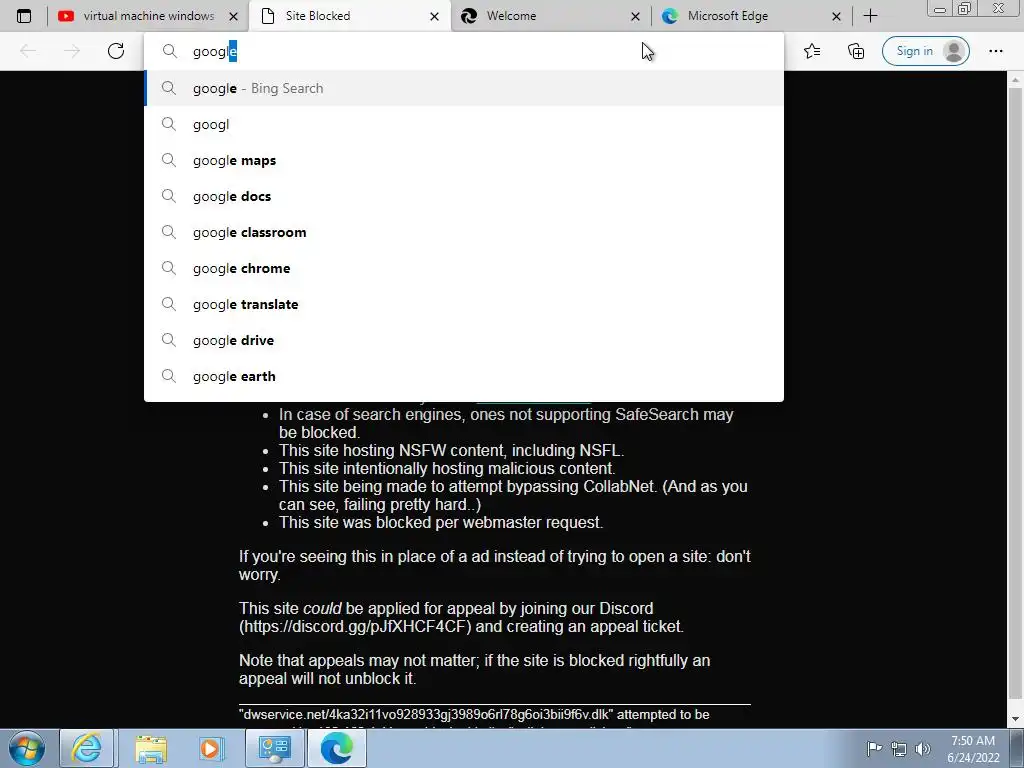Viewport: 1024px width, 768px height.
Task: Open the Windows Start menu
Action: point(27,748)
